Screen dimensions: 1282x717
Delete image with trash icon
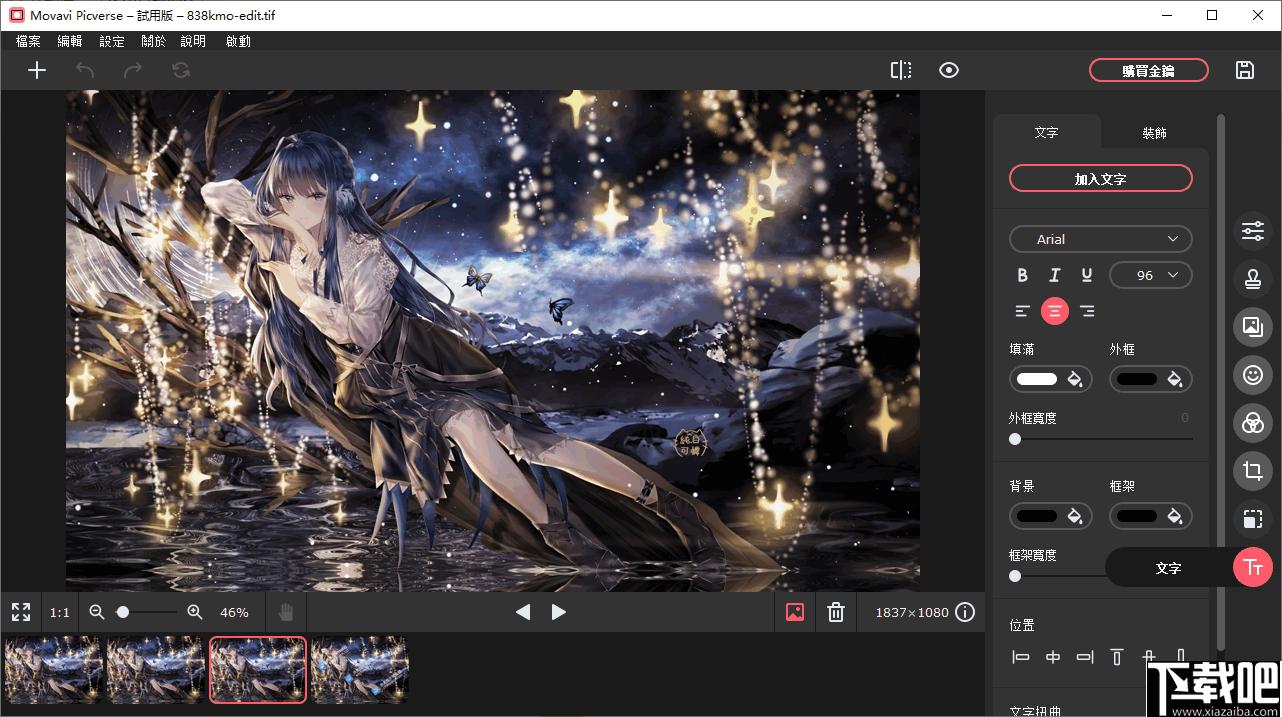[x=836, y=612]
